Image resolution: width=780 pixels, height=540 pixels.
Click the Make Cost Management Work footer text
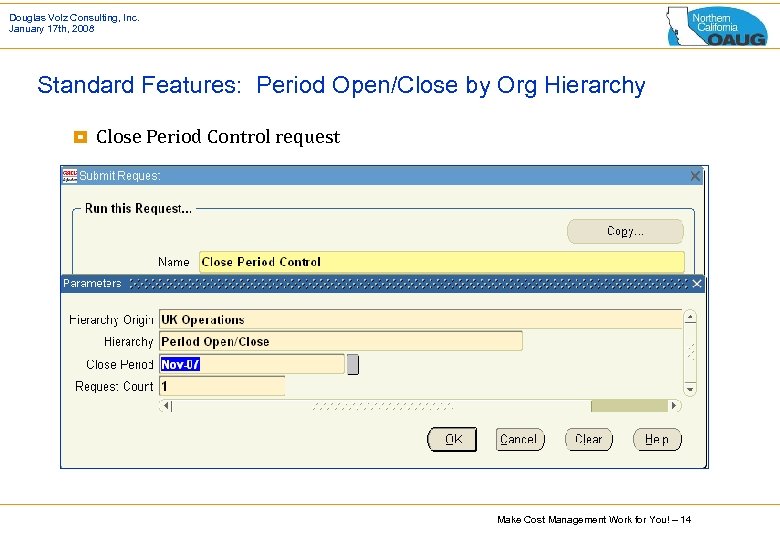tap(594, 520)
